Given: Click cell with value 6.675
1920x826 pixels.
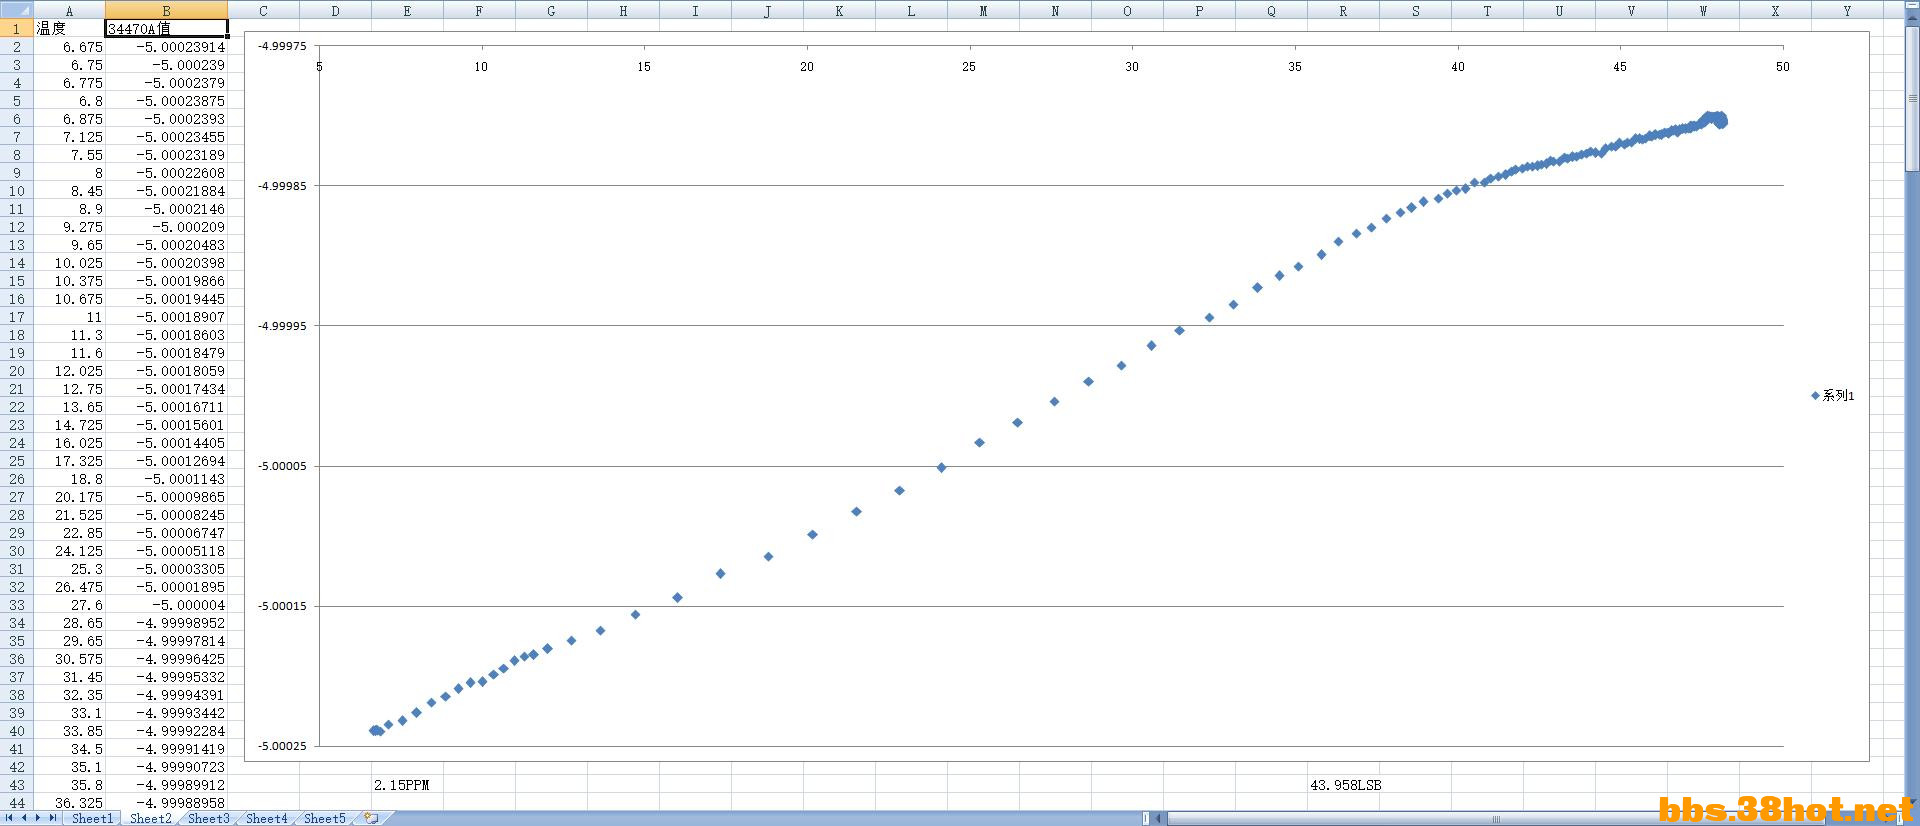Looking at the screenshot, I should (69, 47).
